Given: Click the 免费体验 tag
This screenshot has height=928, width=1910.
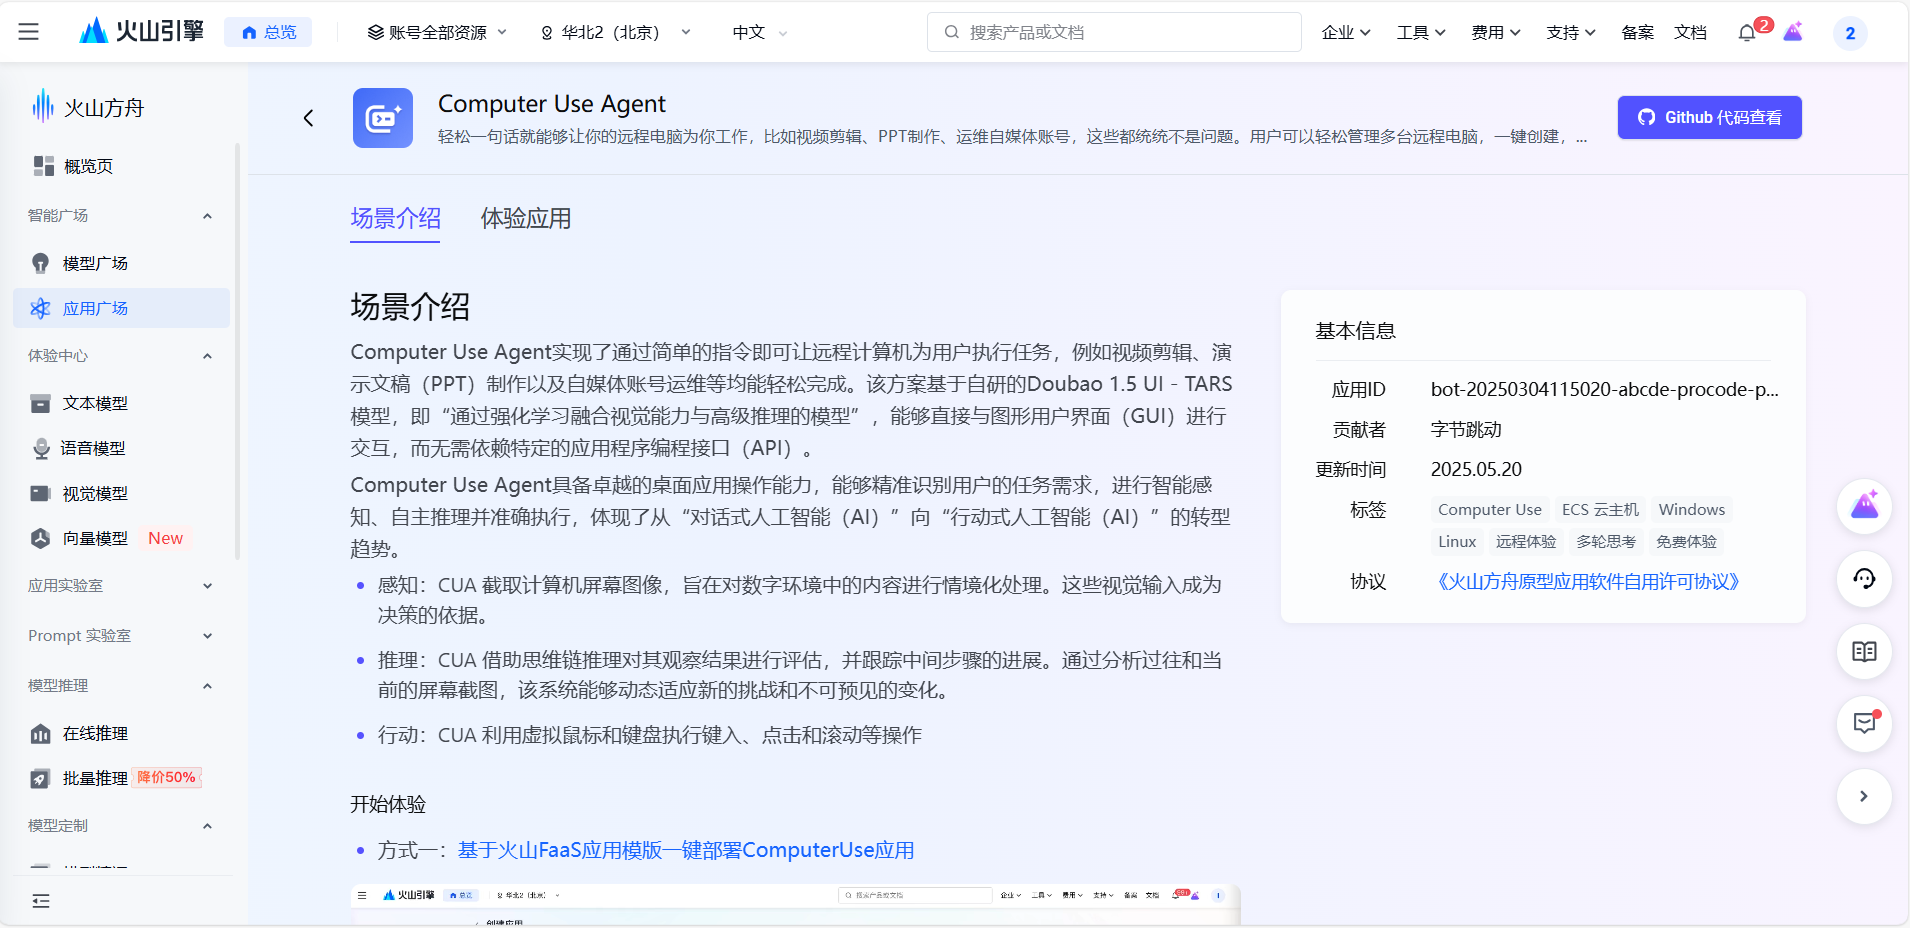Looking at the screenshot, I should pyautogui.click(x=1686, y=542).
